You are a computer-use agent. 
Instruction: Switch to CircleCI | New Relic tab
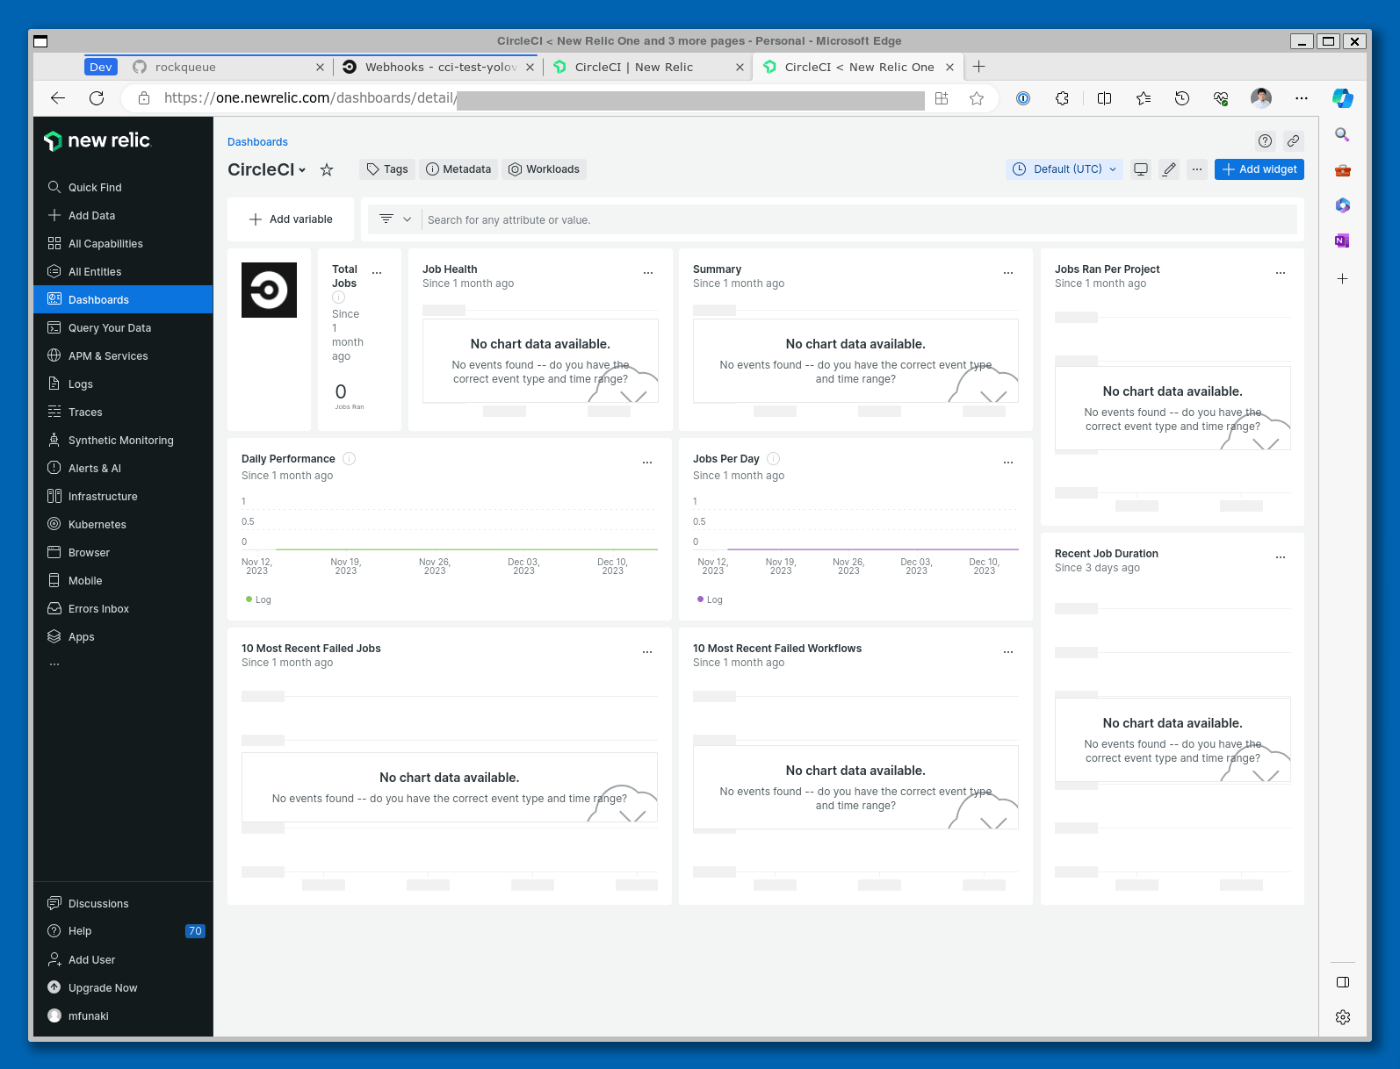(x=648, y=67)
